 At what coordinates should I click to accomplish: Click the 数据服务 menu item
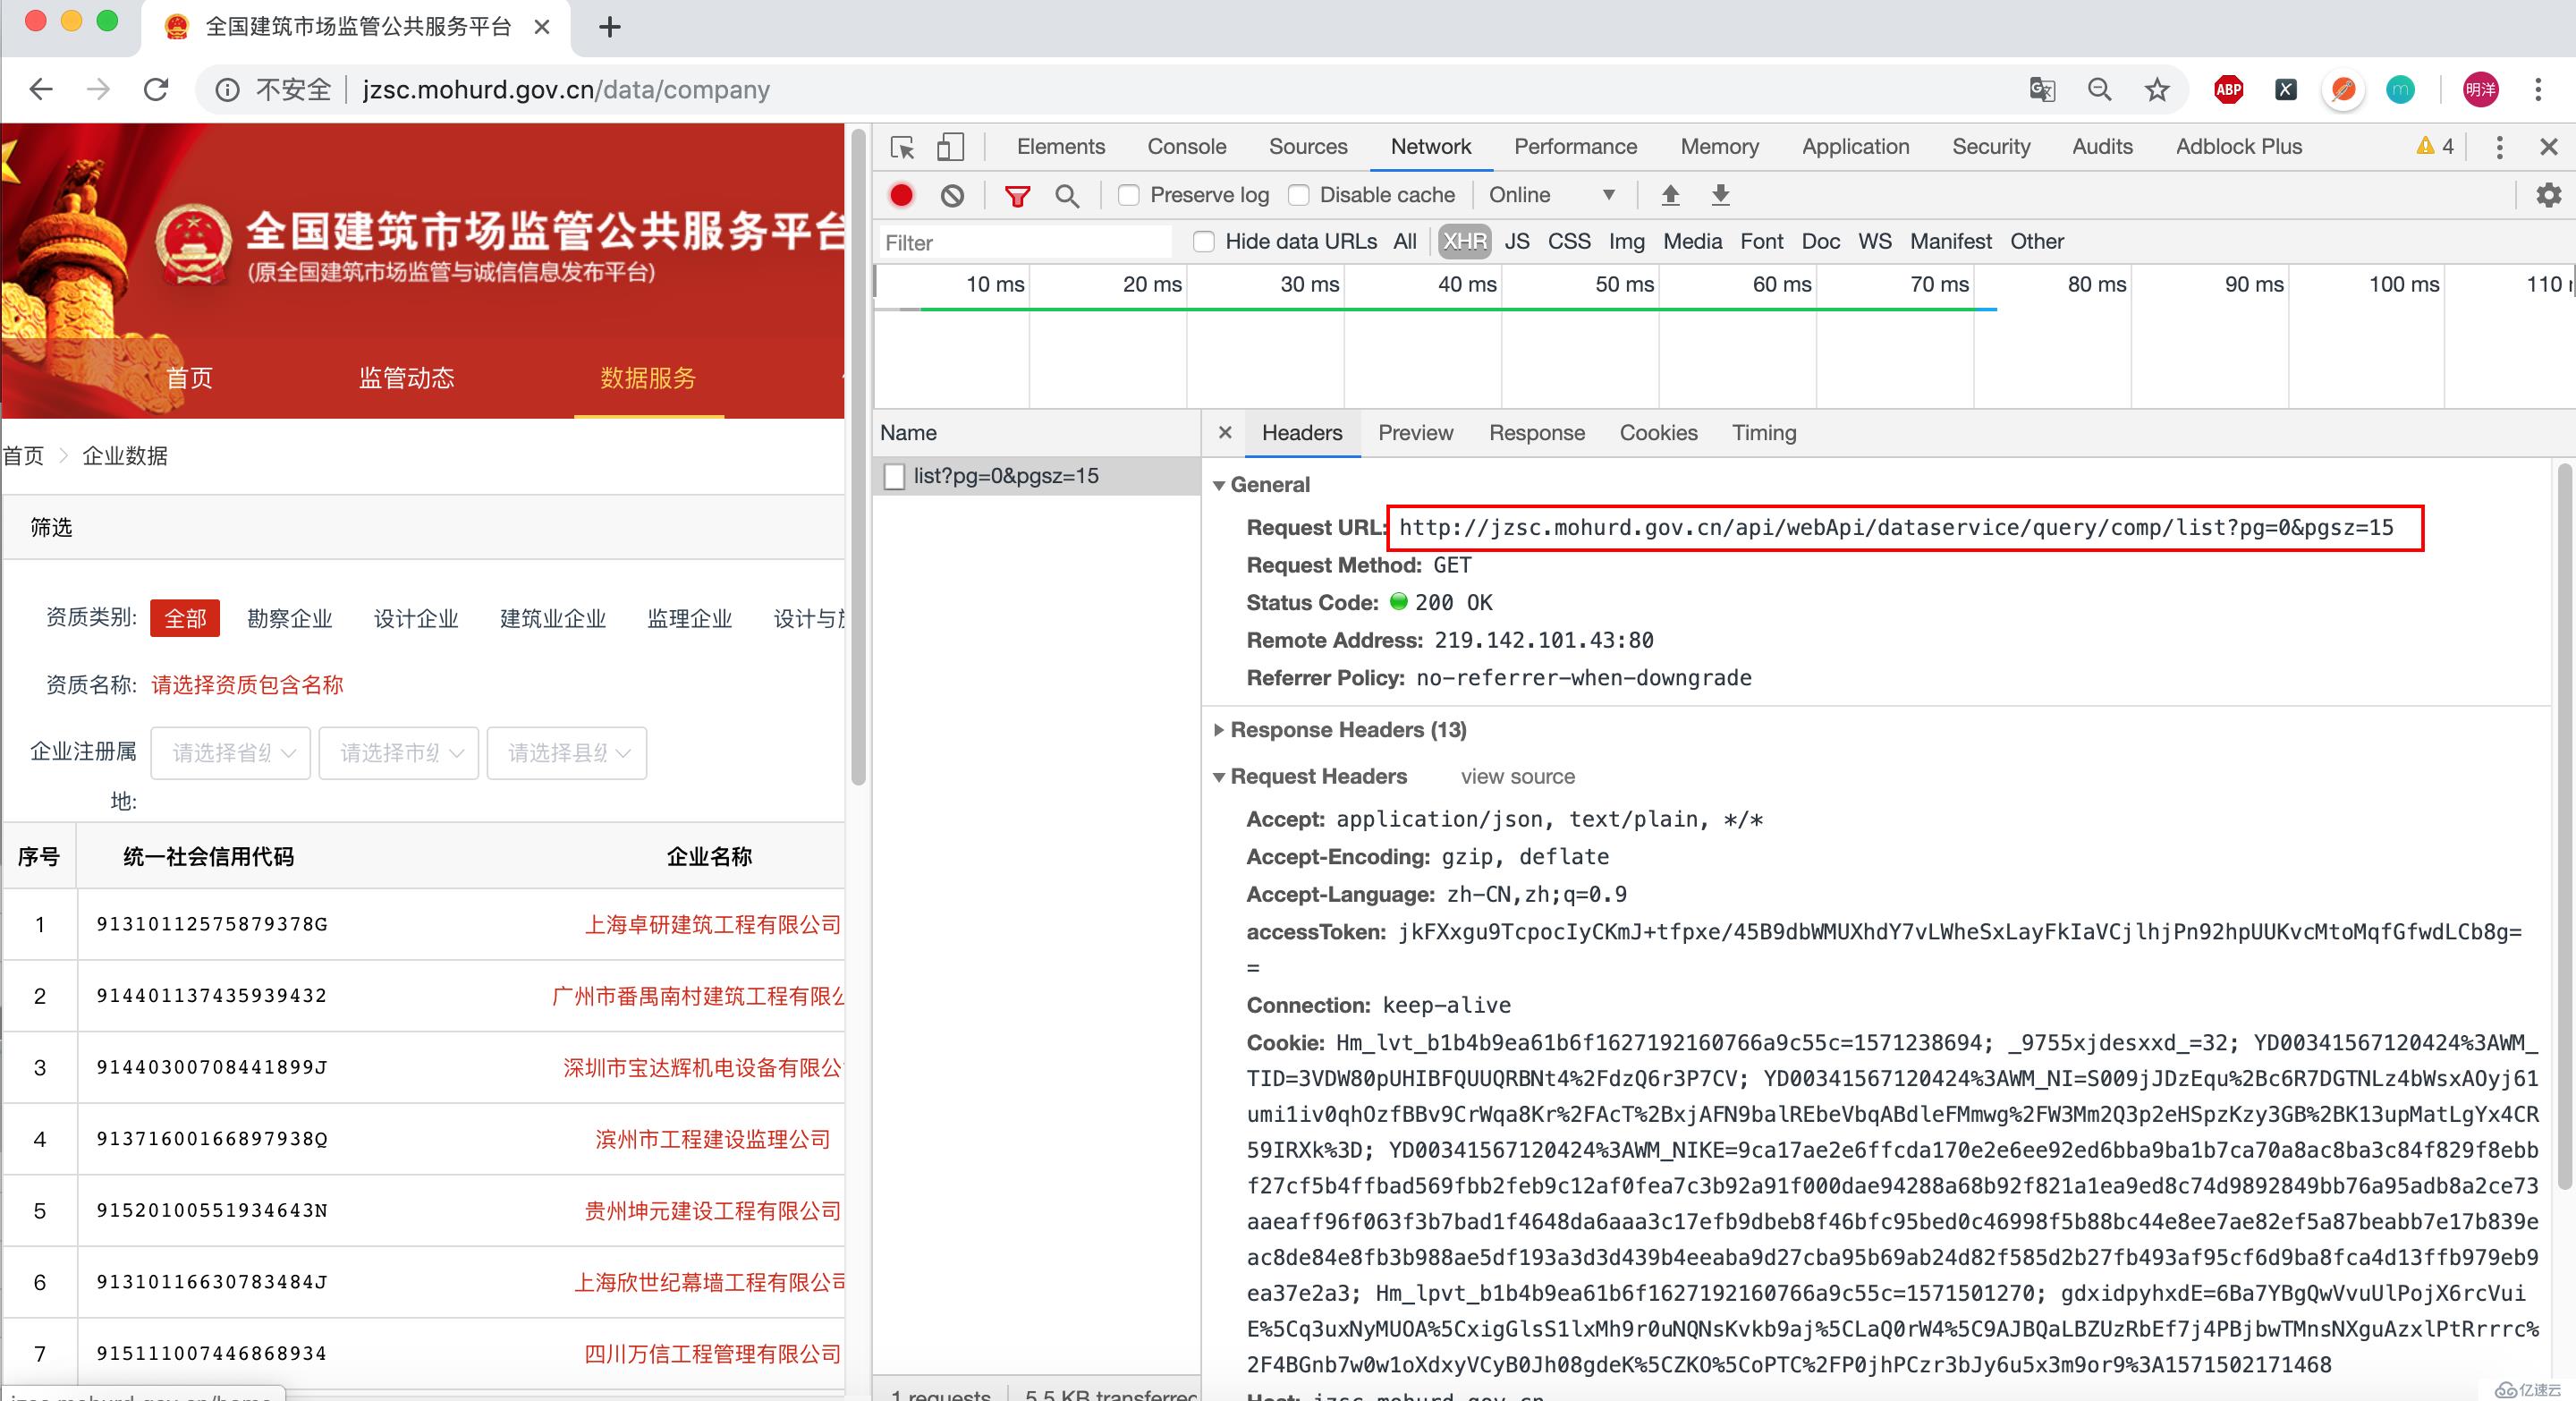647,378
